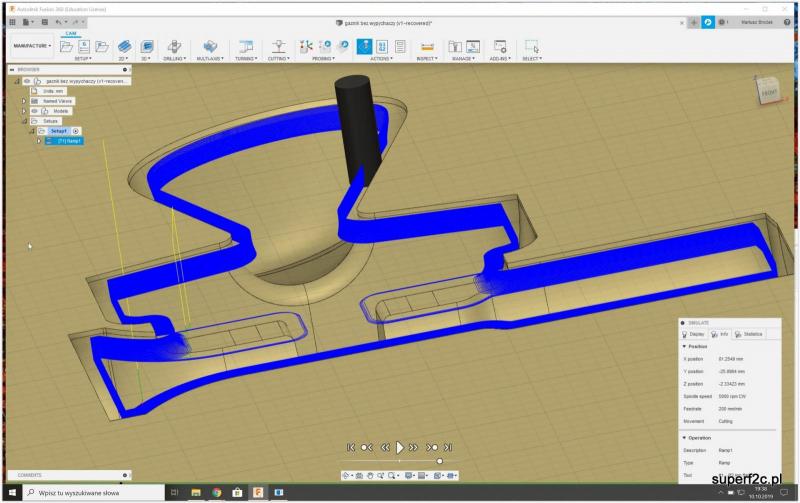The image size is (800, 503).
Task: Click the Turning operation icon
Action: [x=245, y=46]
